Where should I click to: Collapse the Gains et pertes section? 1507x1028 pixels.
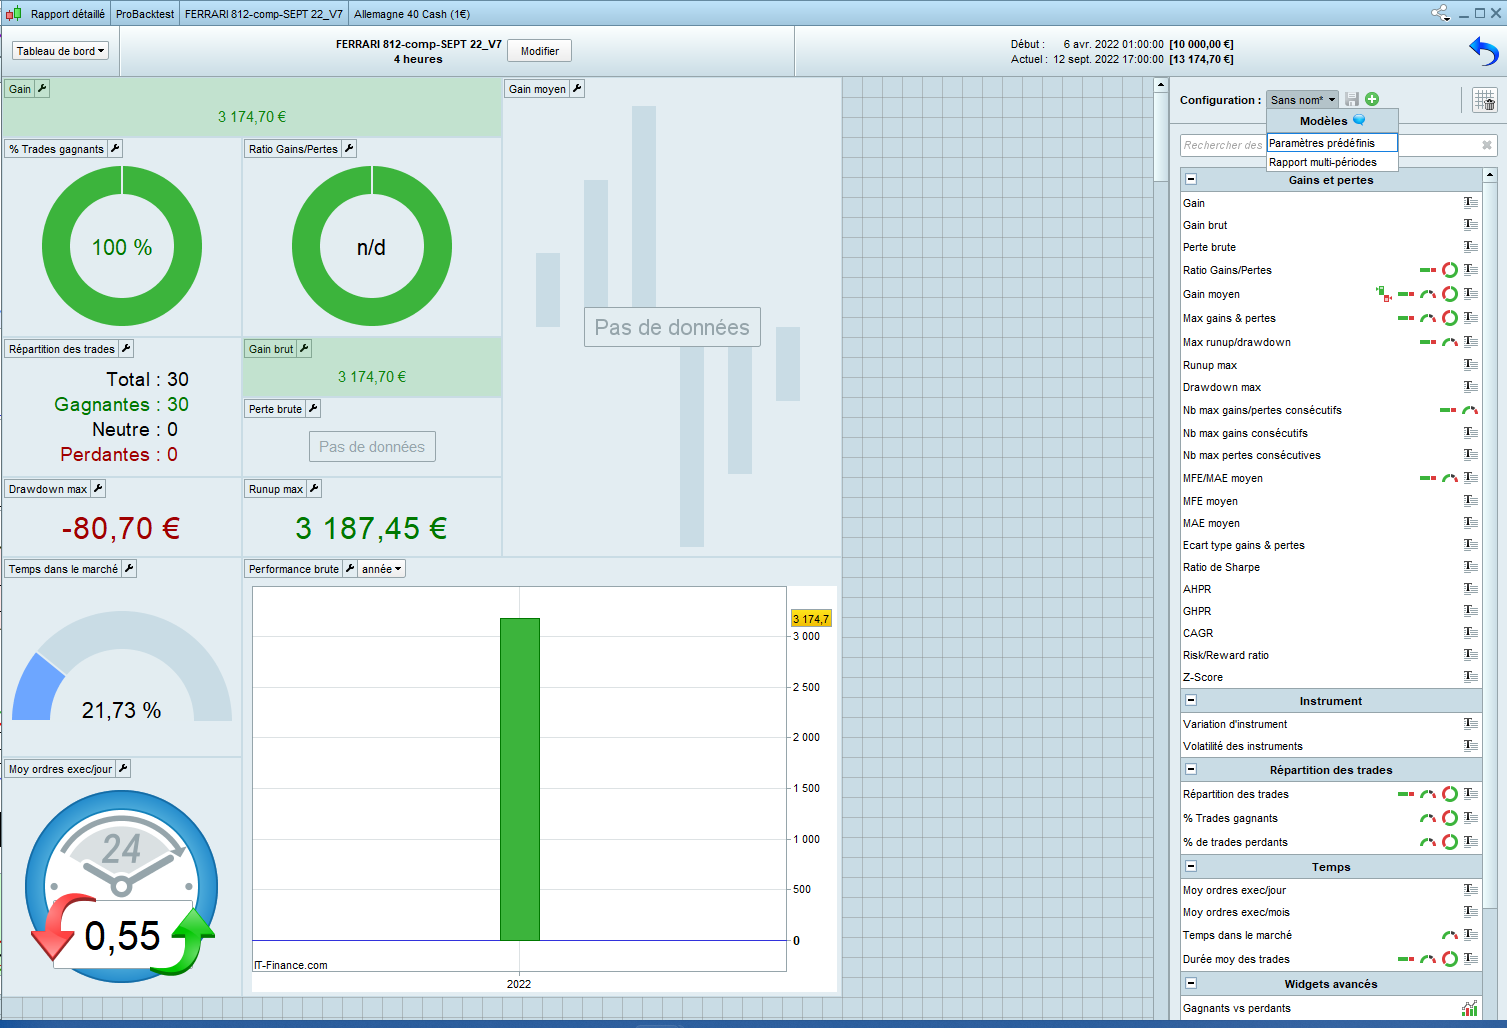click(1191, 180)
